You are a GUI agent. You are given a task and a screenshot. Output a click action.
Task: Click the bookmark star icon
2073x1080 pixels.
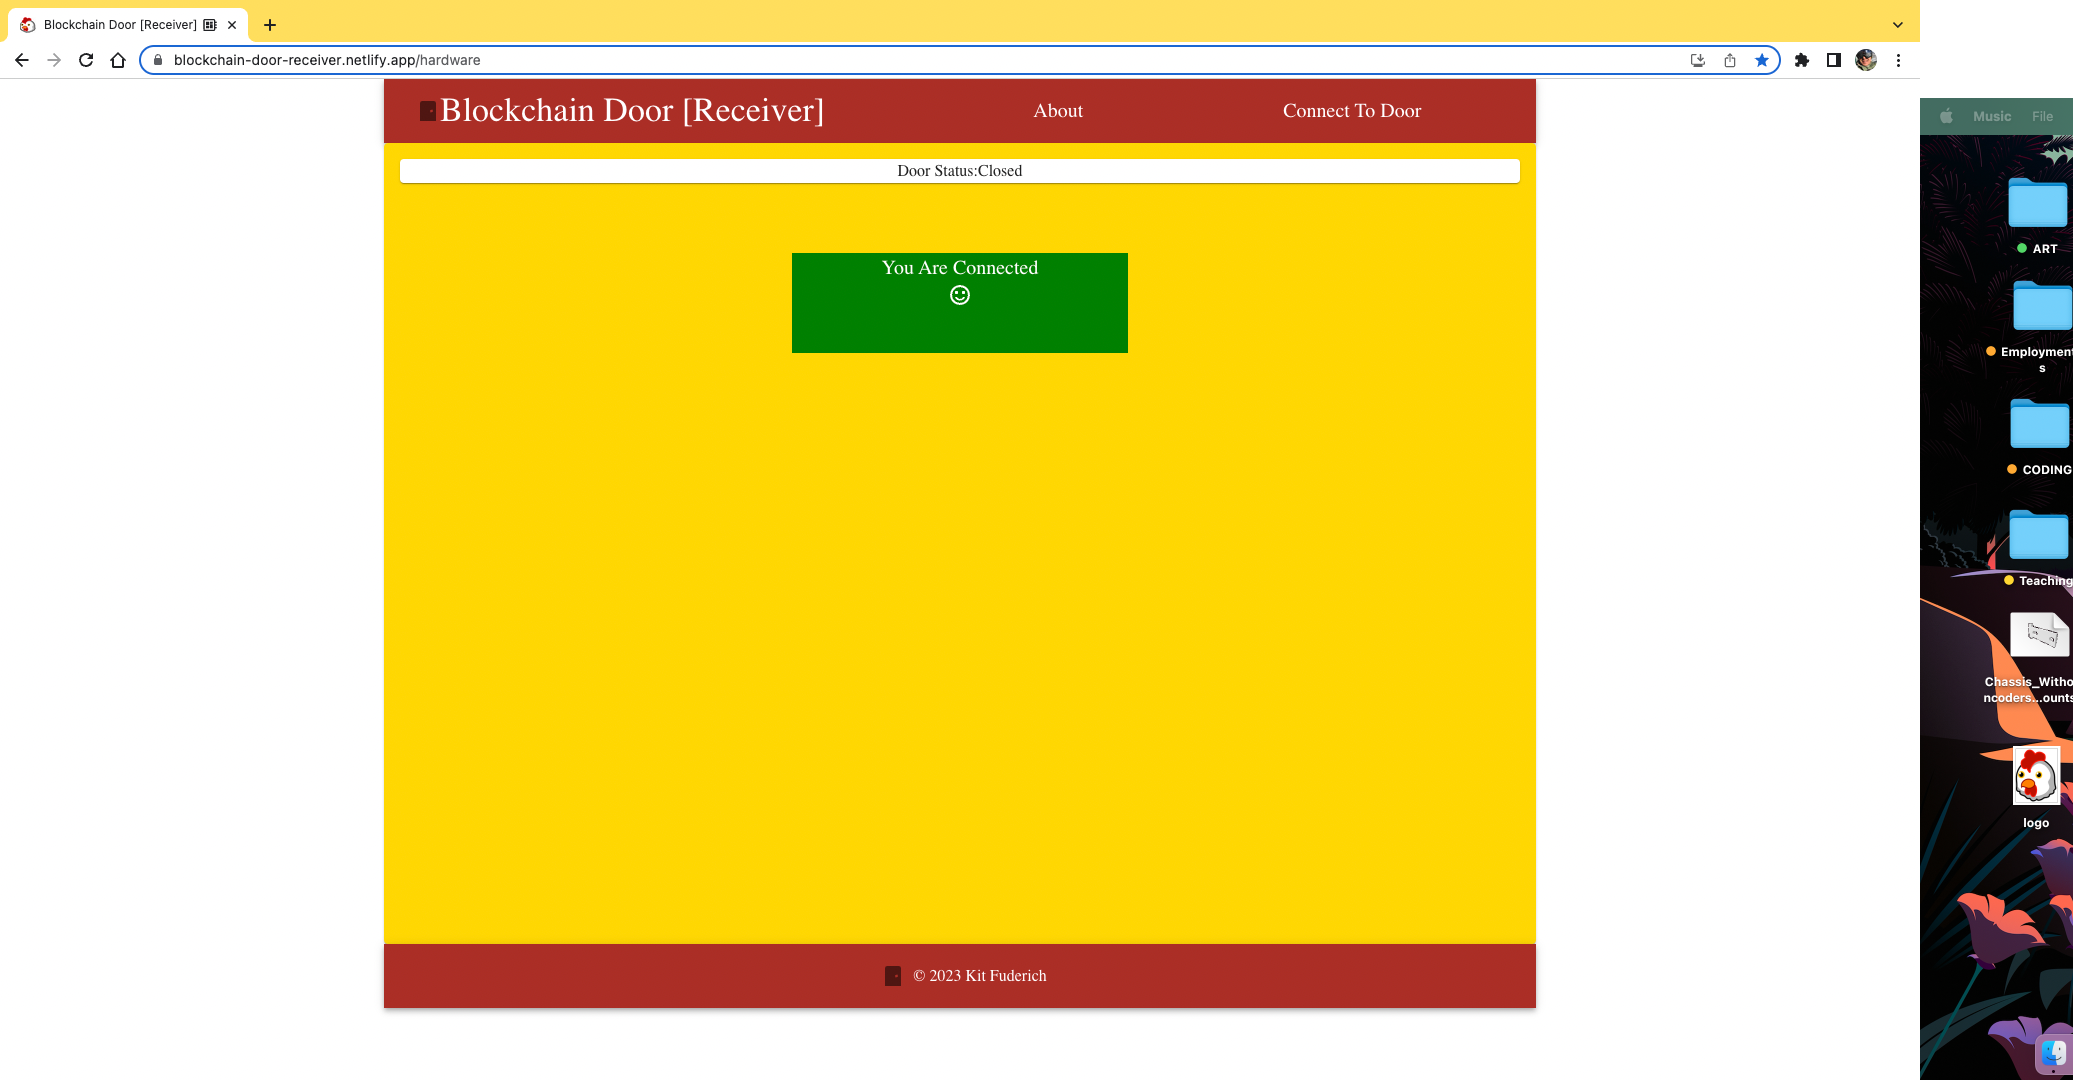tap(1762, 60)
